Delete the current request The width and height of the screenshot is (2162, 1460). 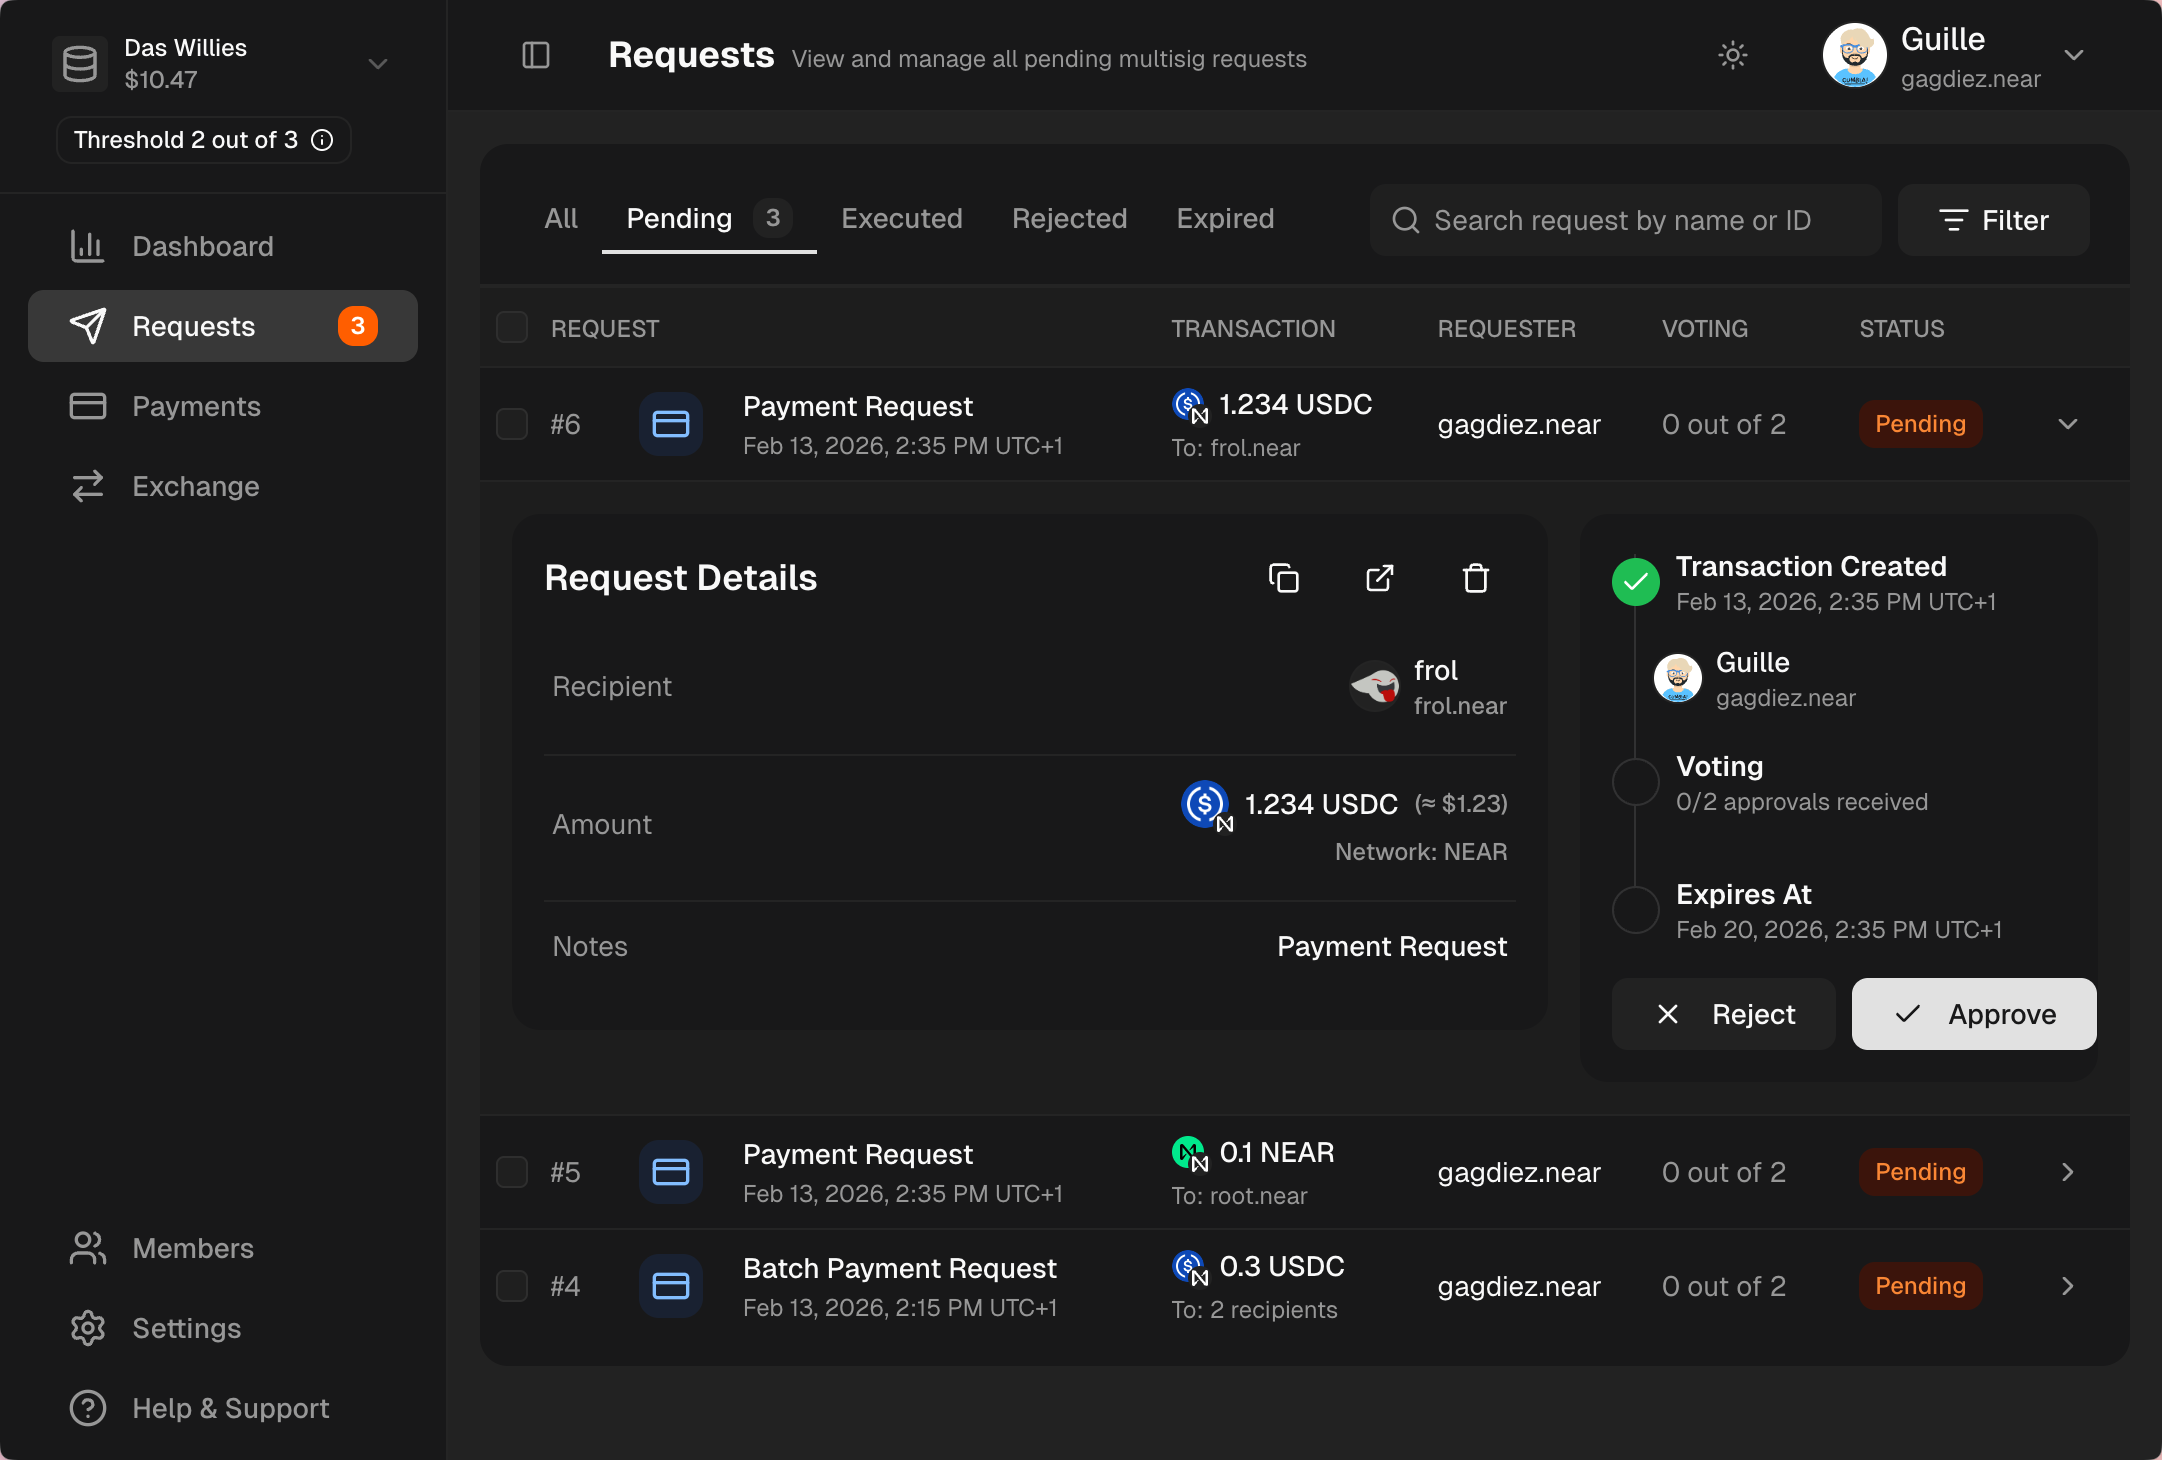[1475, 578]
